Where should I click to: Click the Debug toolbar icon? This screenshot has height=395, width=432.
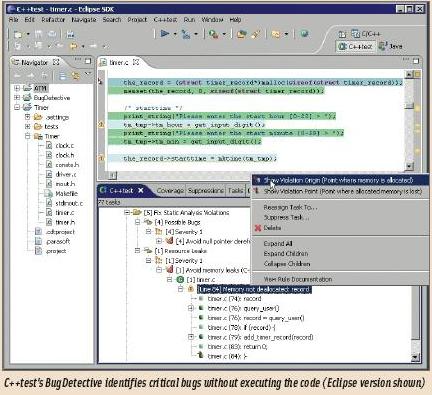(x=186, y=34)
